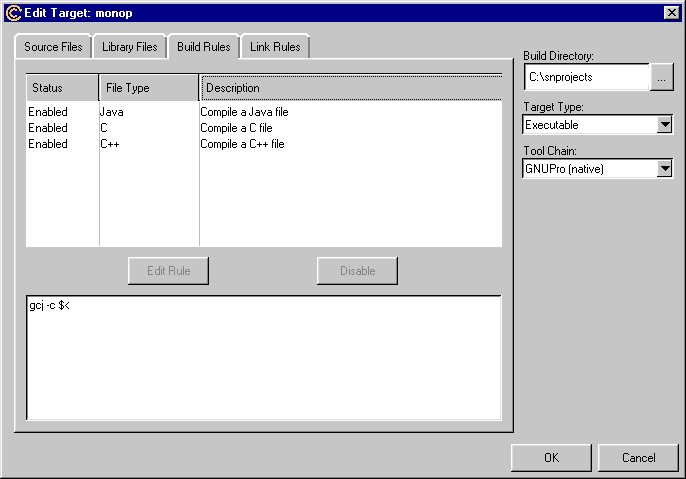Select the Build Rules tab
Screen dimensions: 686x479
204,46
